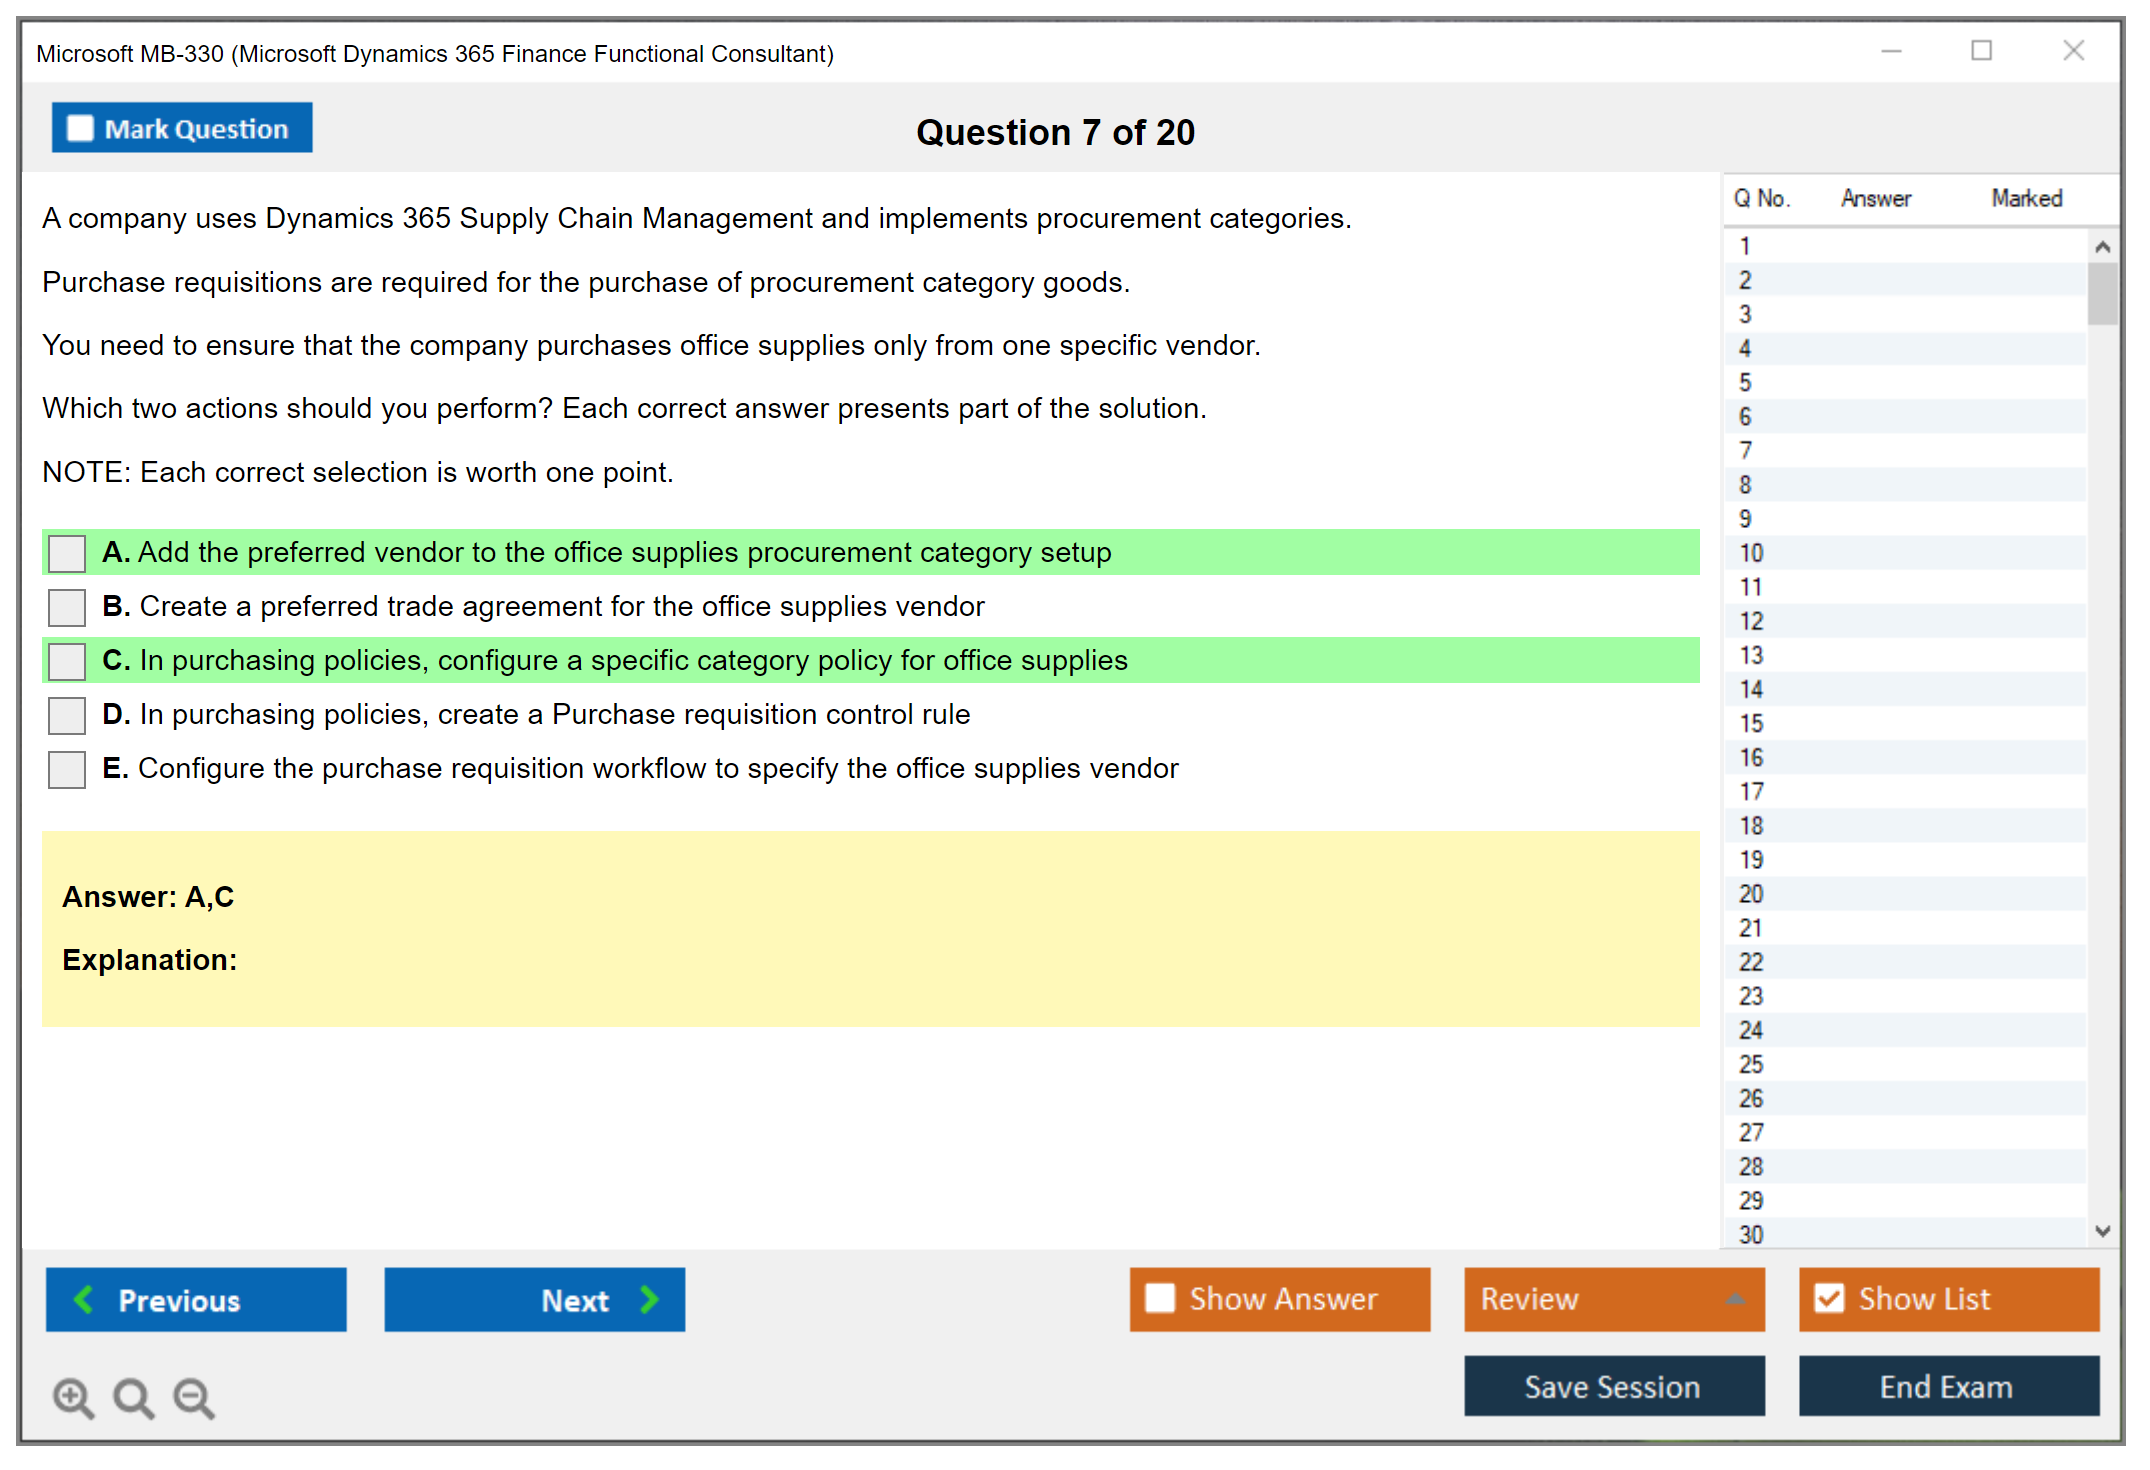The image size is (2150, 1470).
Task: Click the zoom out magnifier icon
Action: 194,1397
